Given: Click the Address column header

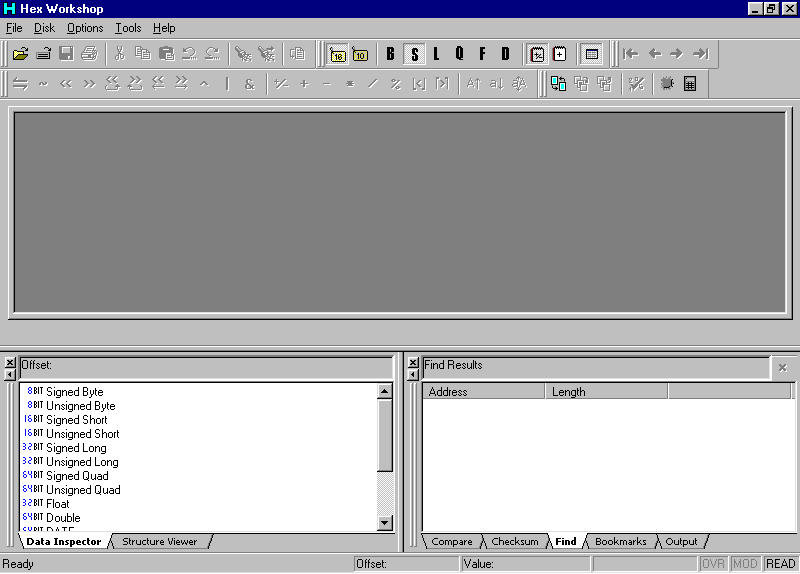Looking at the screenshot, I should [484, 392].
